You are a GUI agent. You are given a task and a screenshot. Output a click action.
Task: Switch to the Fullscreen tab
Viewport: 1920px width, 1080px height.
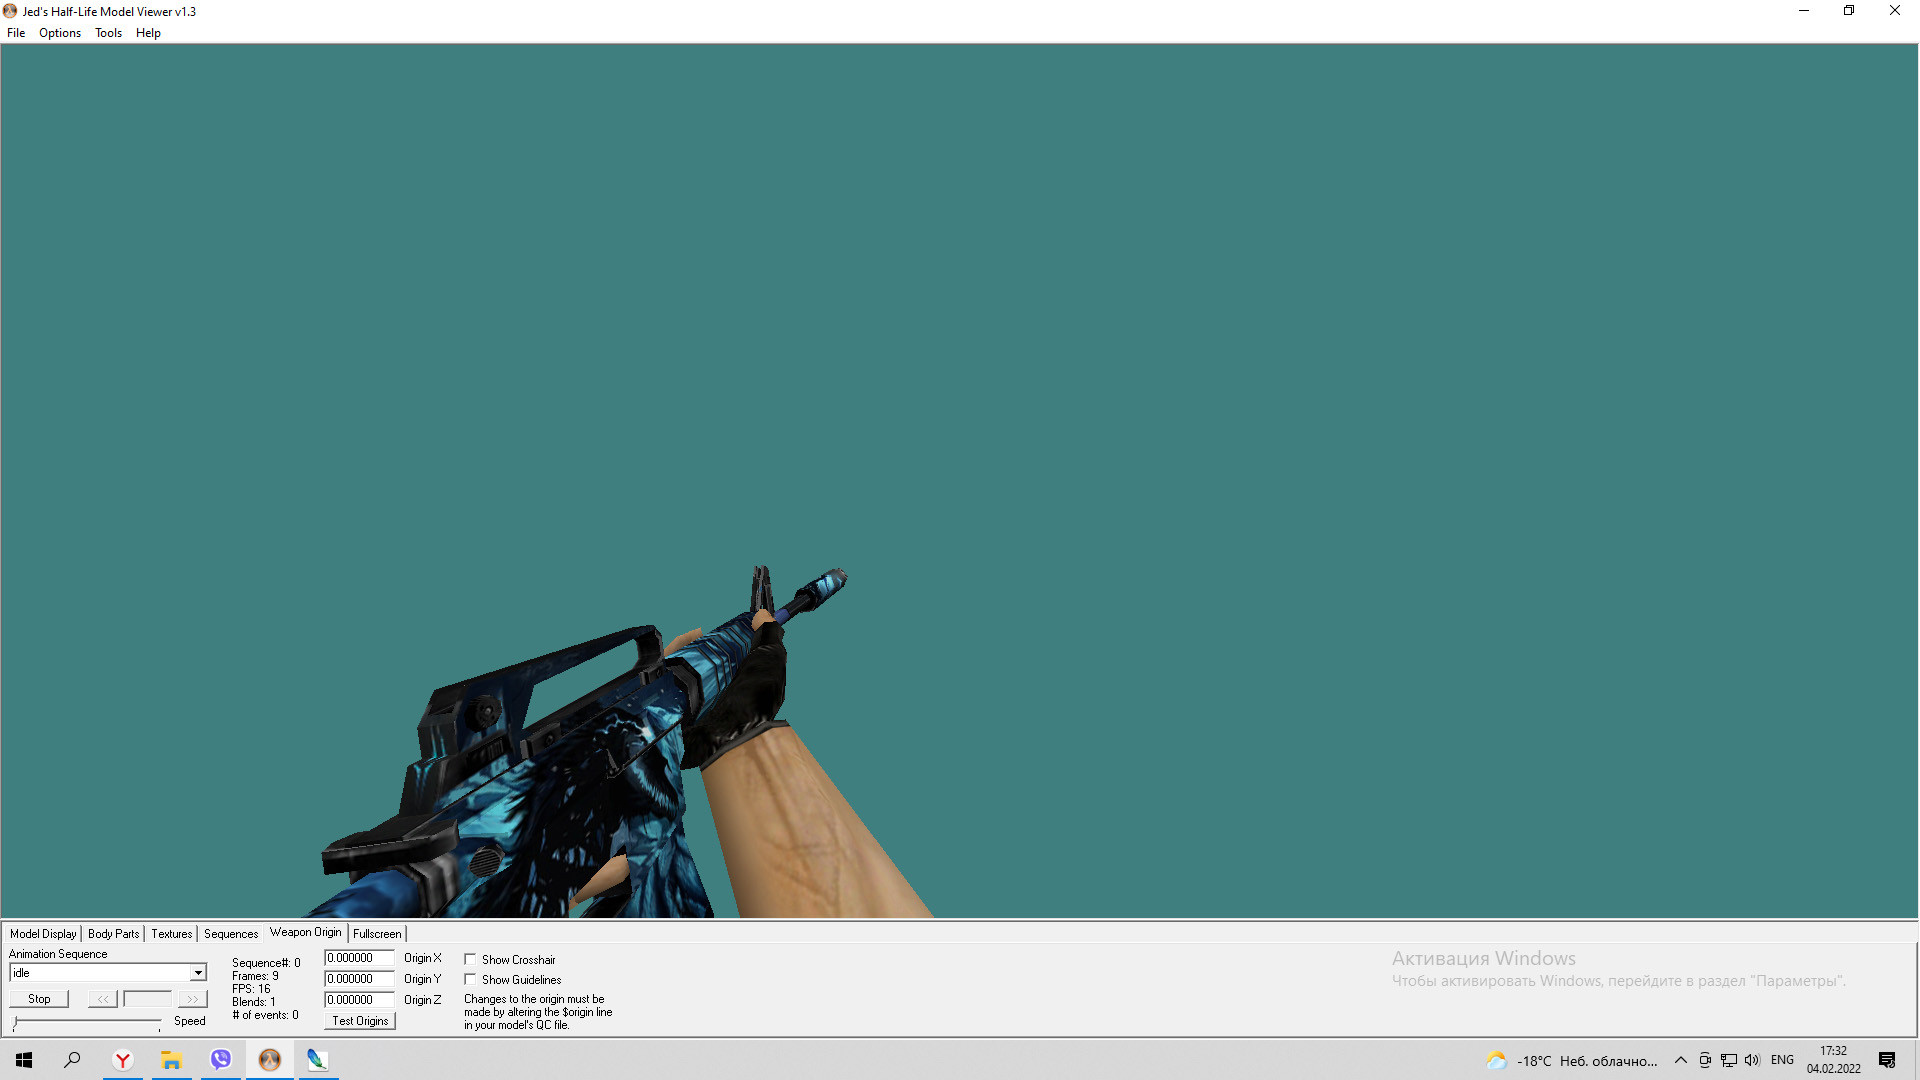pos(377,934)
